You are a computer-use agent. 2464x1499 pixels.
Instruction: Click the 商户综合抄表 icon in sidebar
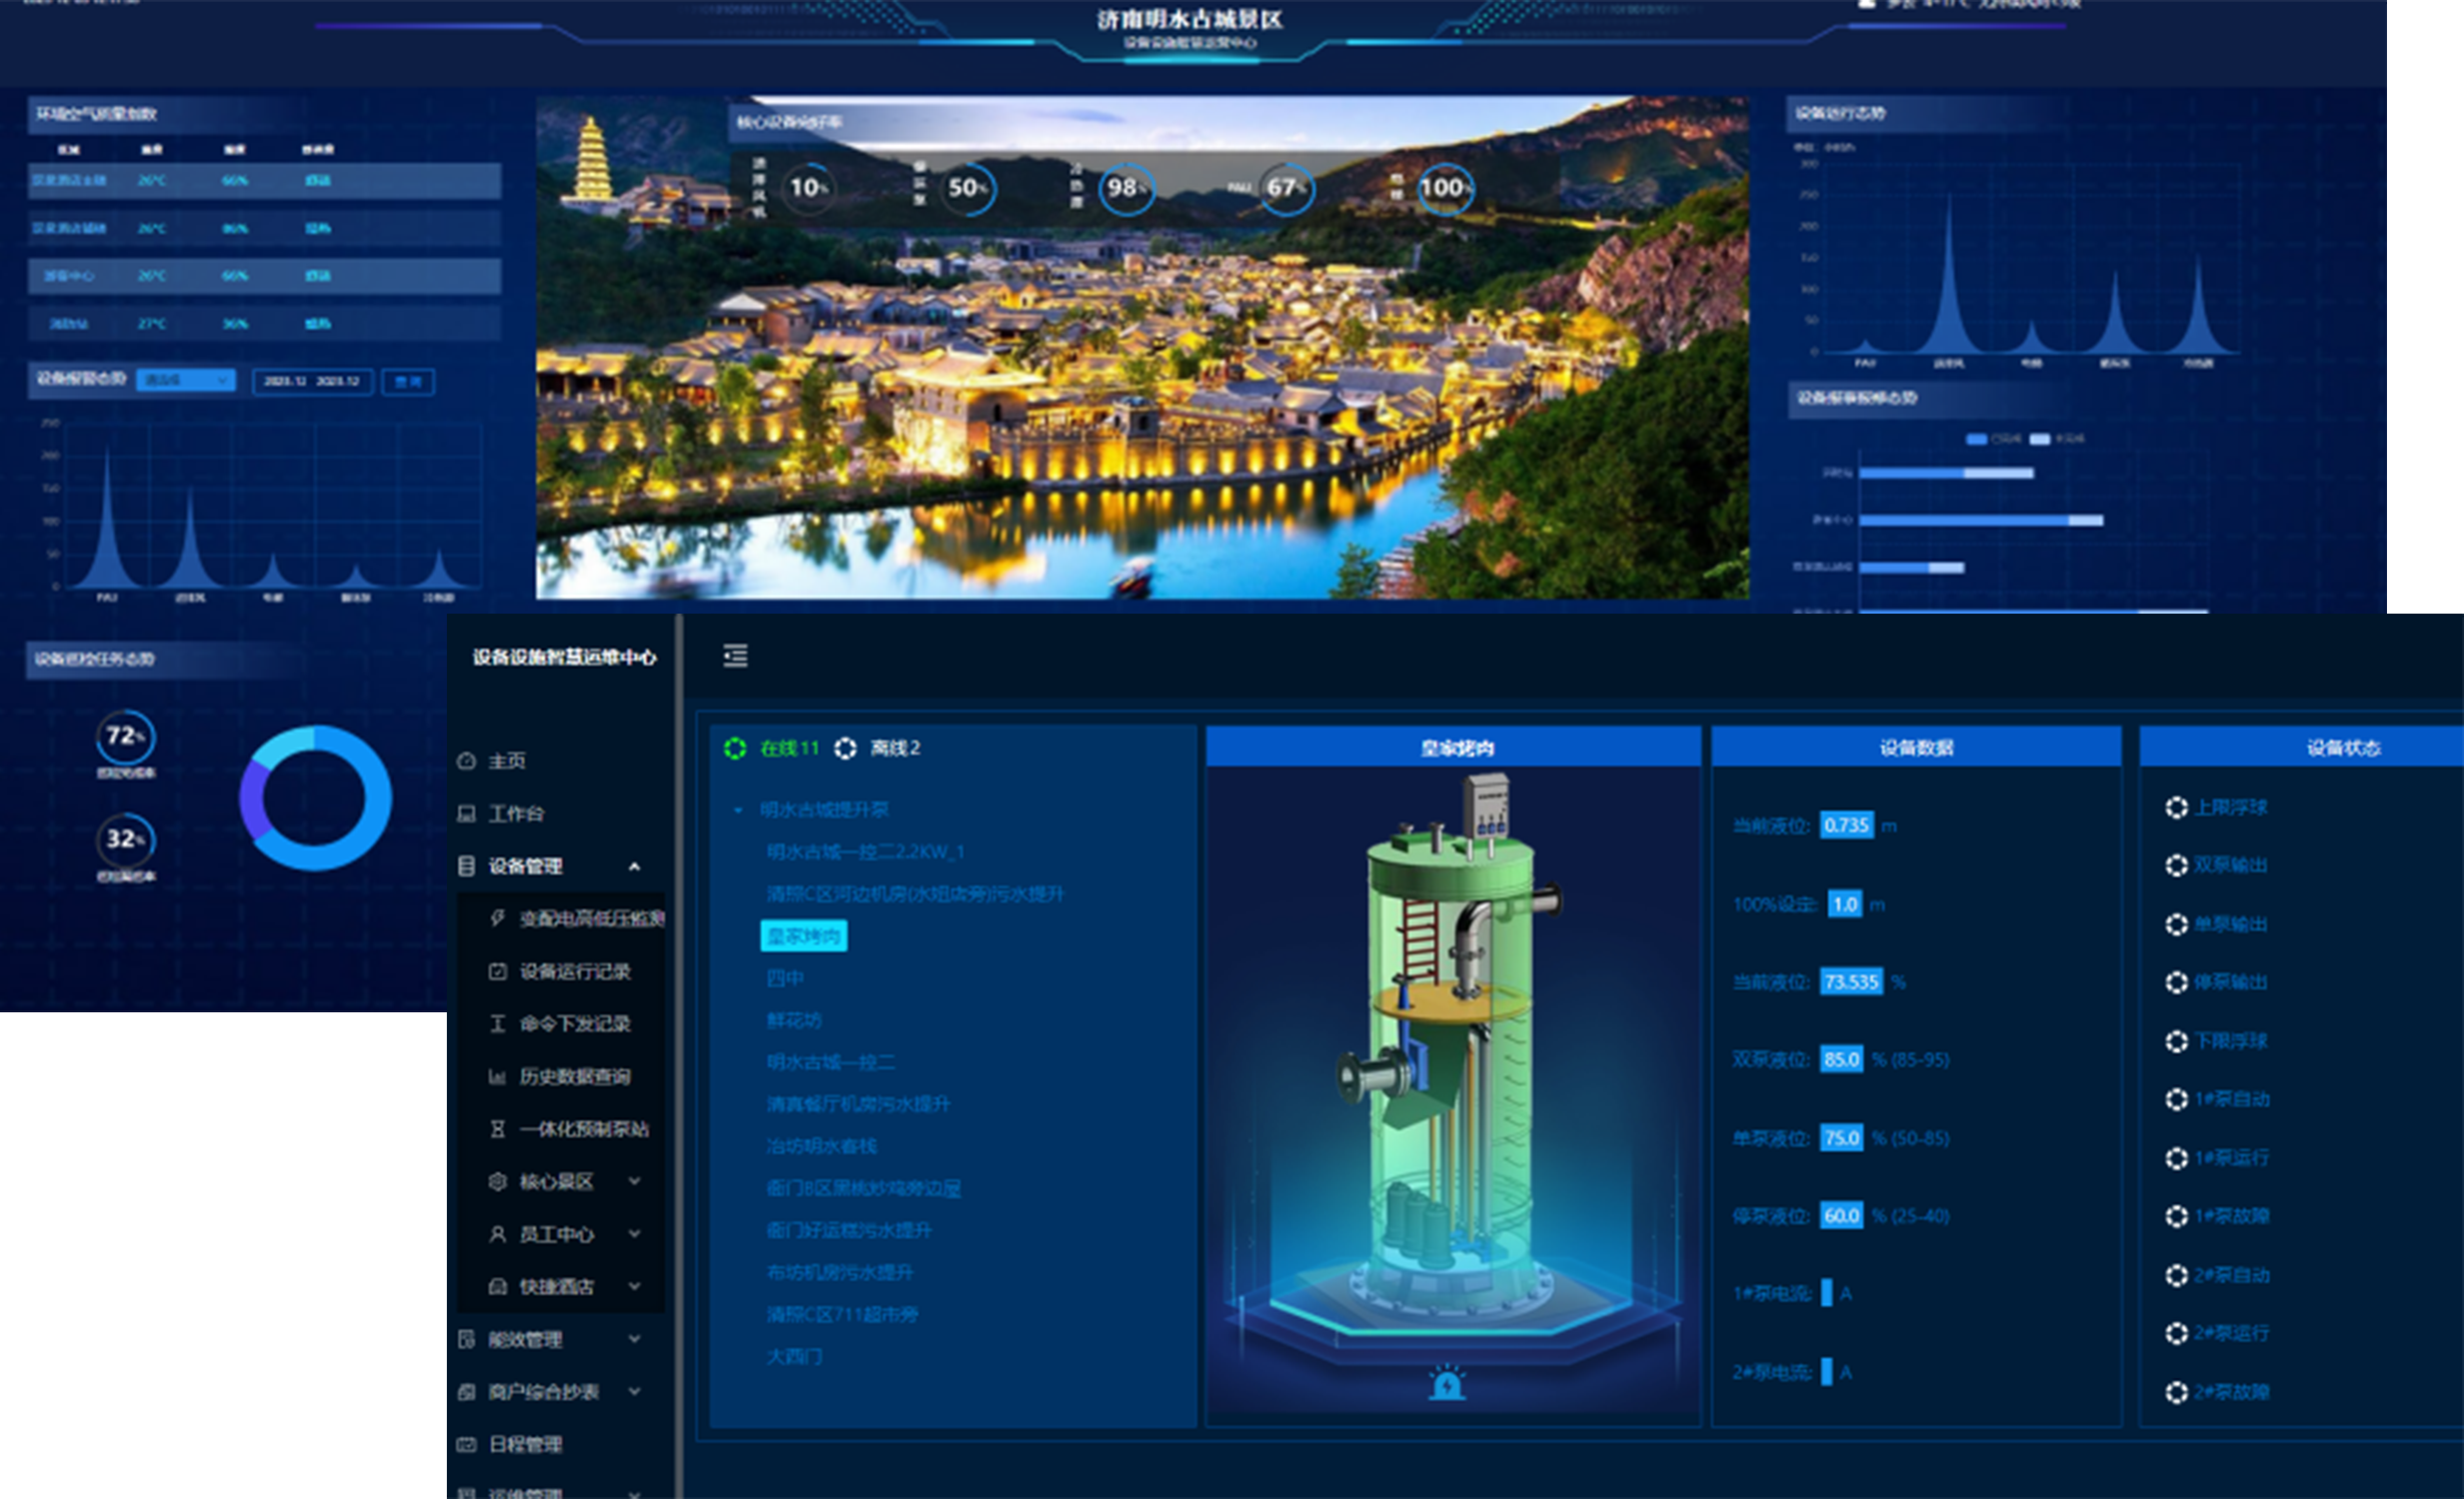[466, 1391]
